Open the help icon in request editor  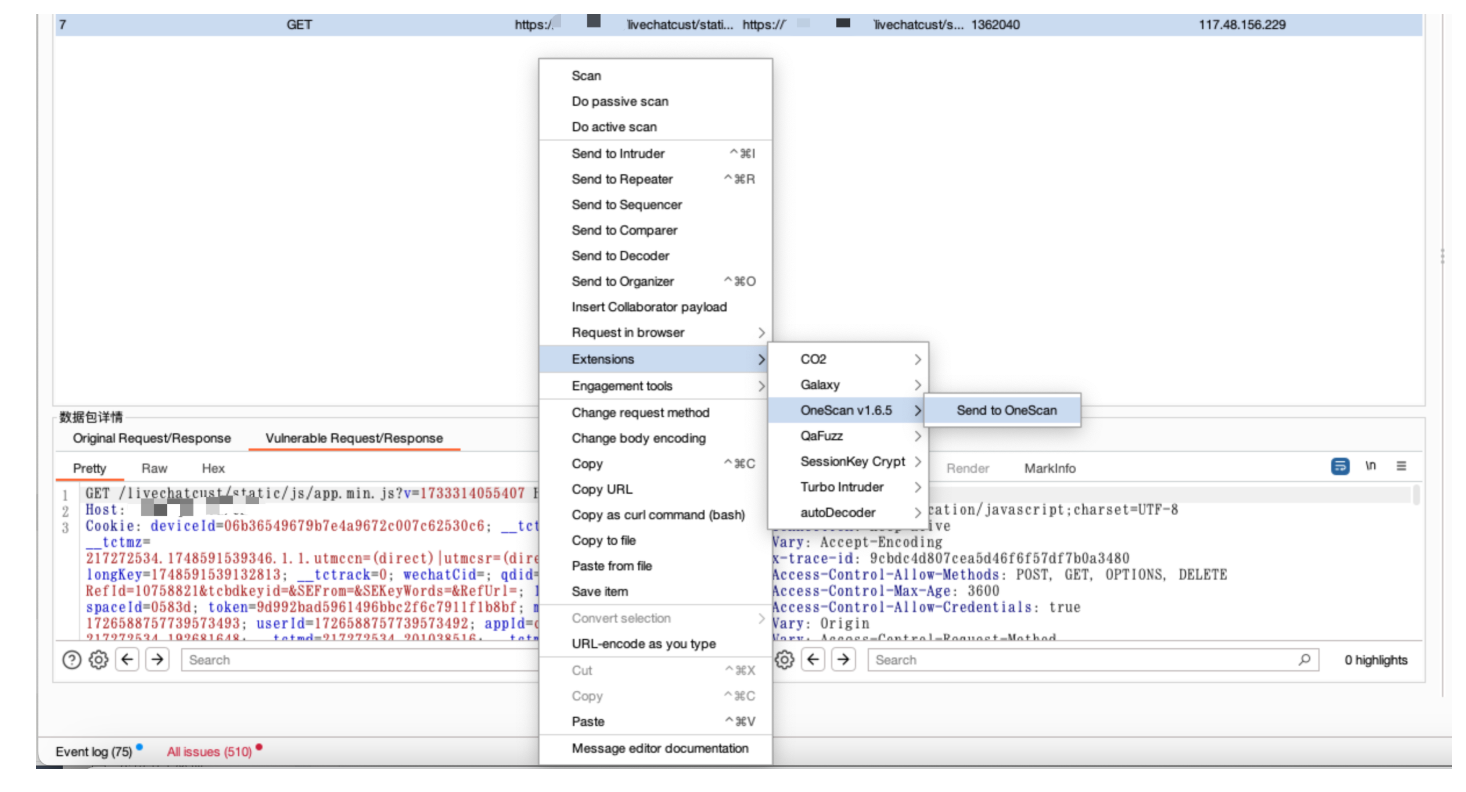click(x=71, y=660)
